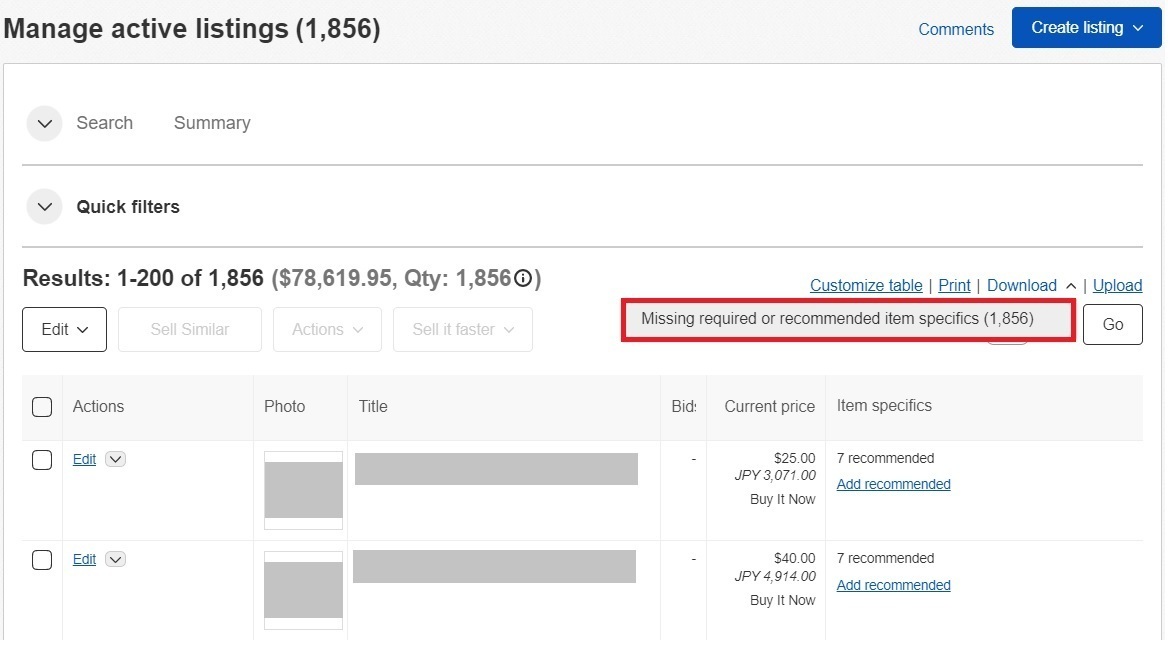
Task: Click Add recommended for the $25.00 listing
Action: 893,485
